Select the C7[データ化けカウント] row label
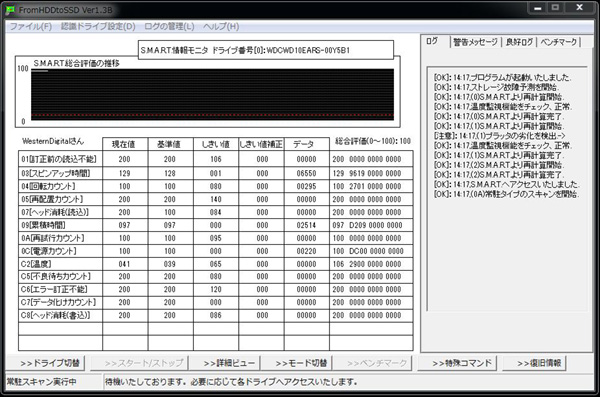Viewport: 600px width, 397px height. tap(60, 302)
